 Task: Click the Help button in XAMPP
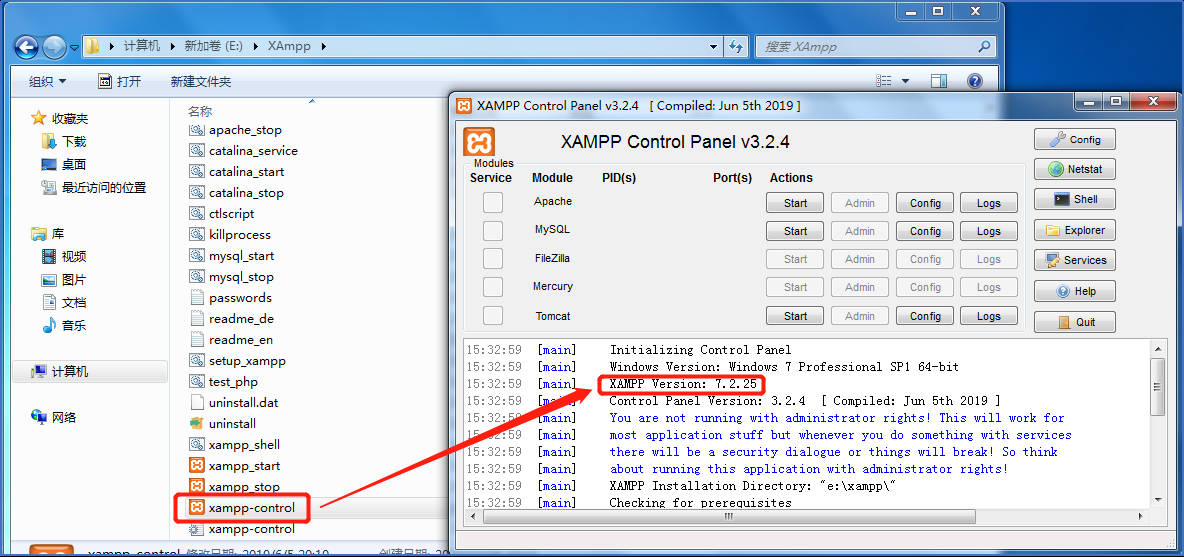(1074, 291)
